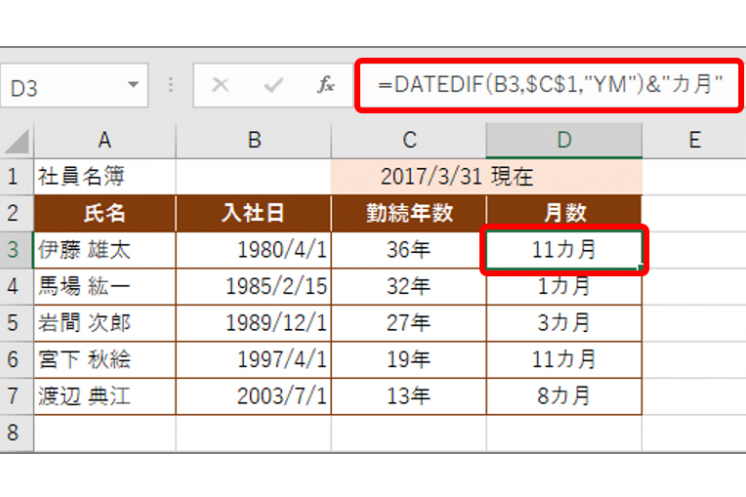Click the formula bar with DATEDIF formula
The width and height of the screenshot is (746, 497).
550,85
